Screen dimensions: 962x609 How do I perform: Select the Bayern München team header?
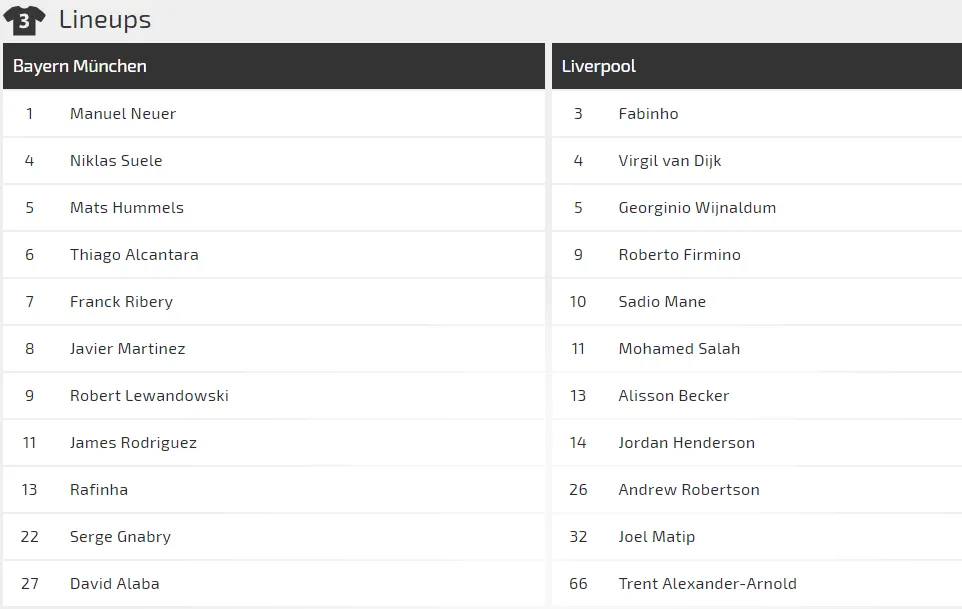pyautogui.click(x=80, y=66)
